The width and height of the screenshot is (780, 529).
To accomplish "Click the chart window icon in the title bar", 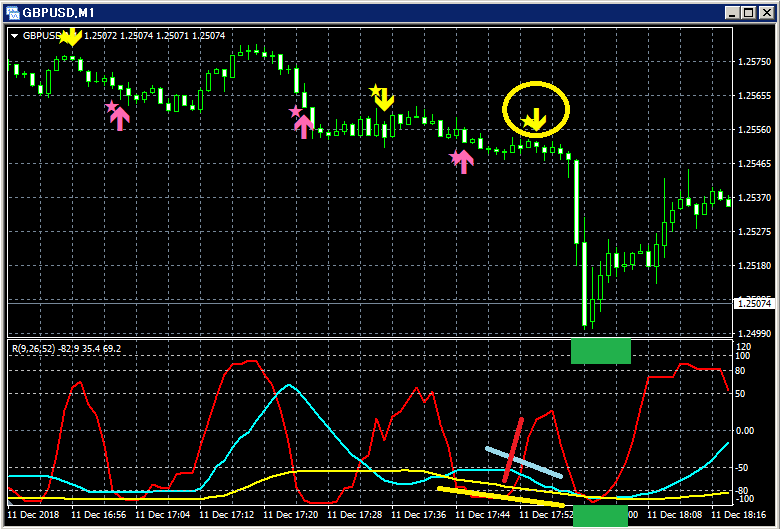I will (x=12, y=12).
